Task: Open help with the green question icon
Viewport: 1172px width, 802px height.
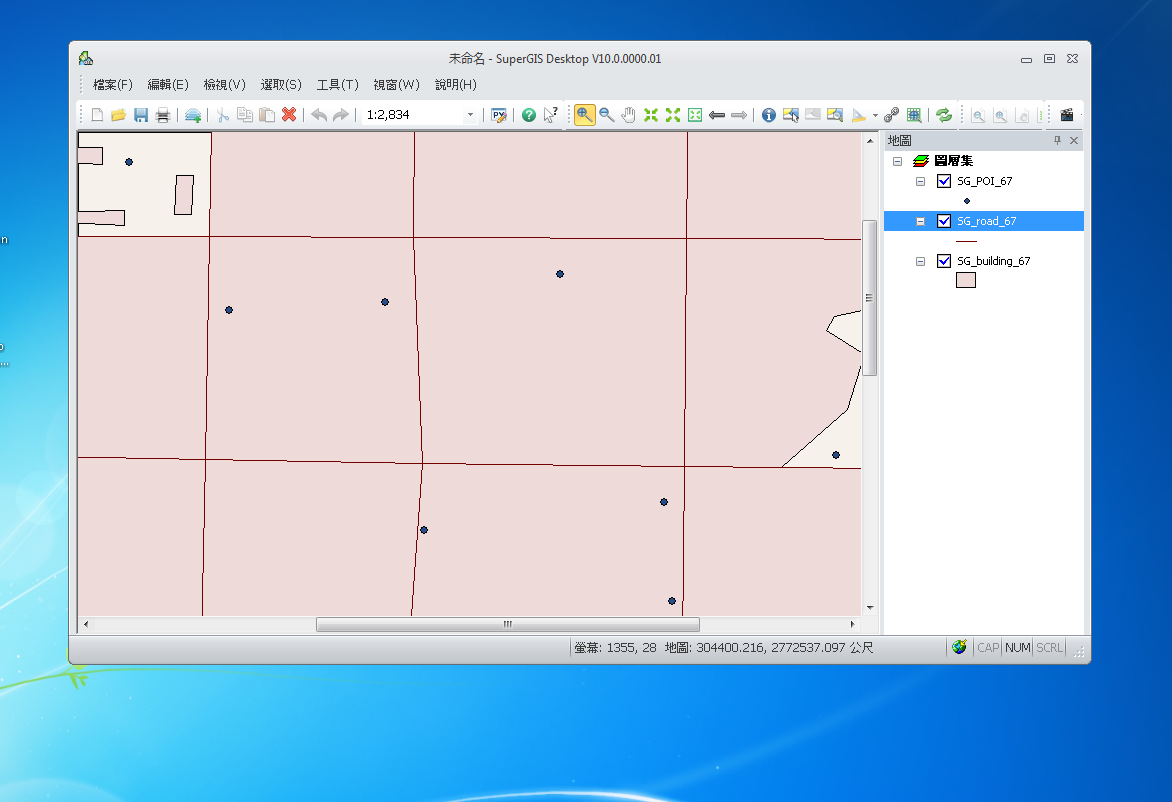Action: click(528, 115)
